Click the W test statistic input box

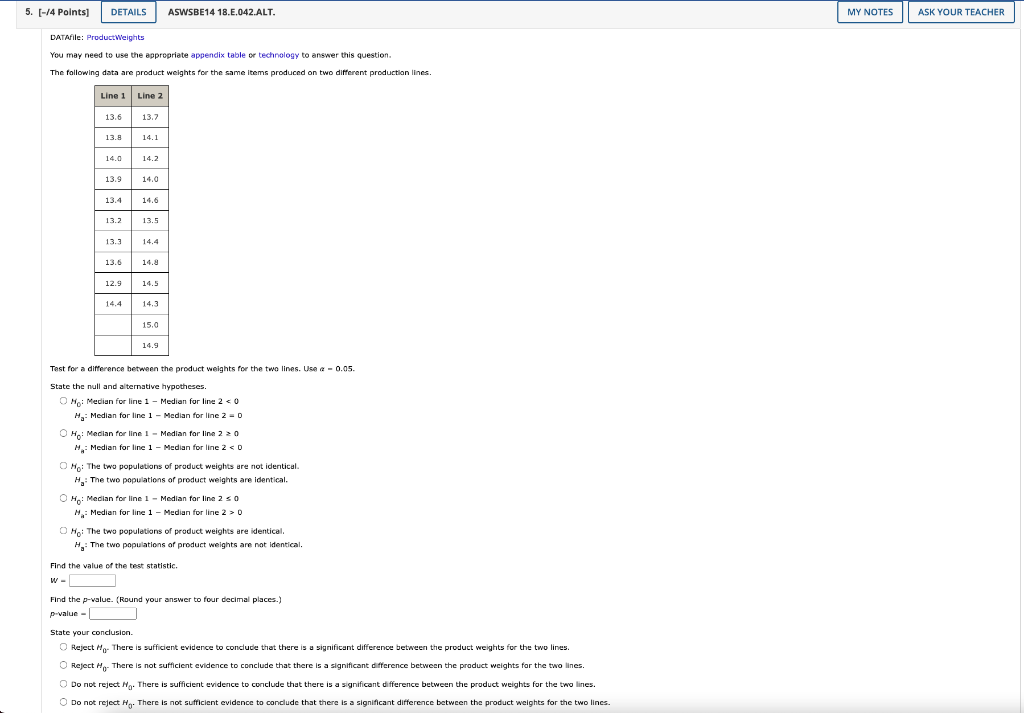click(x=93, y=580)
